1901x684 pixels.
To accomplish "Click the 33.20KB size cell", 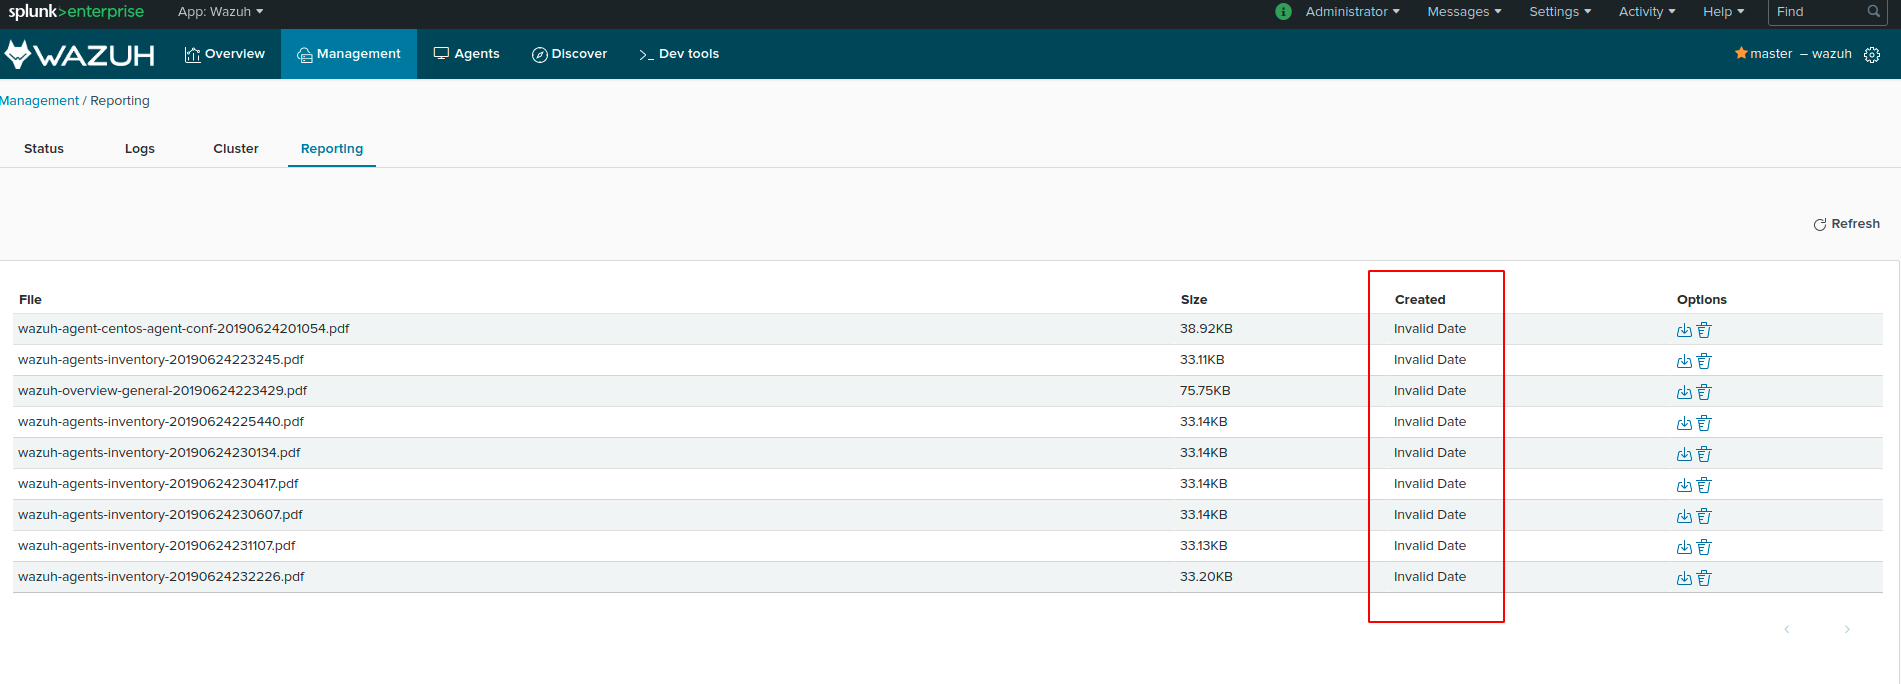I will (1206, 577).
